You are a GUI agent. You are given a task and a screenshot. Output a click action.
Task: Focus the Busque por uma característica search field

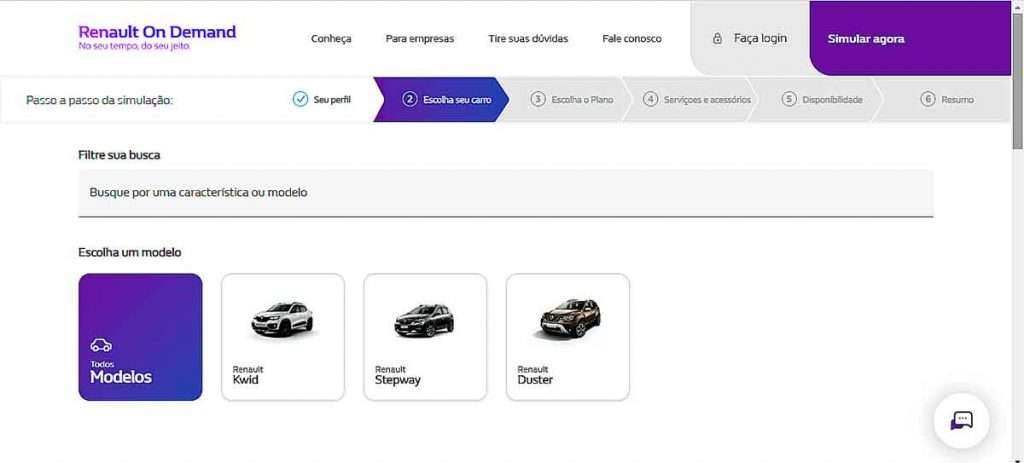(505, 193)
